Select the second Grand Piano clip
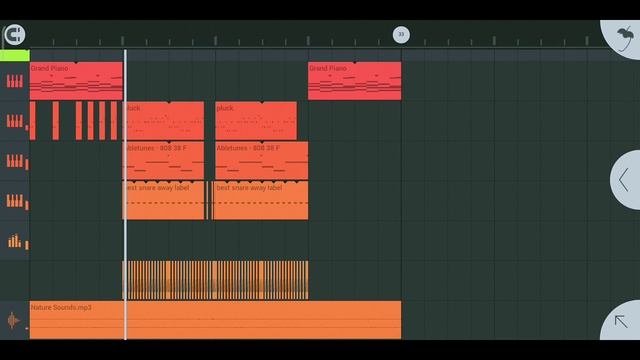 (355, 81)
